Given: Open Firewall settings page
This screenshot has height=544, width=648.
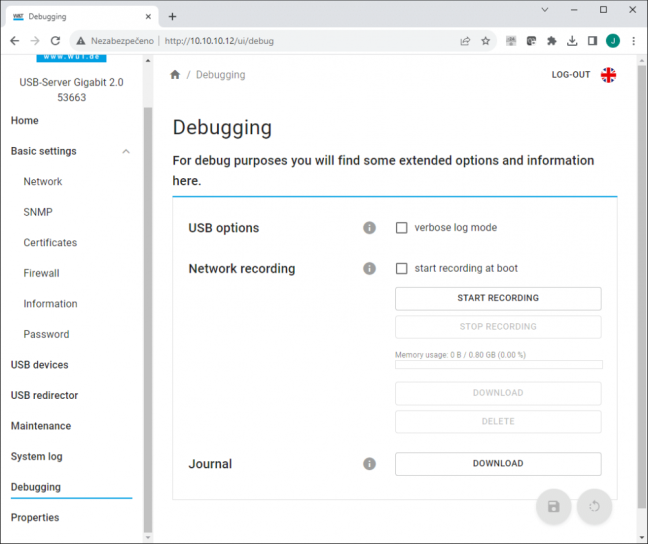Looking at the screenshot, I should (x=41, y=273).
